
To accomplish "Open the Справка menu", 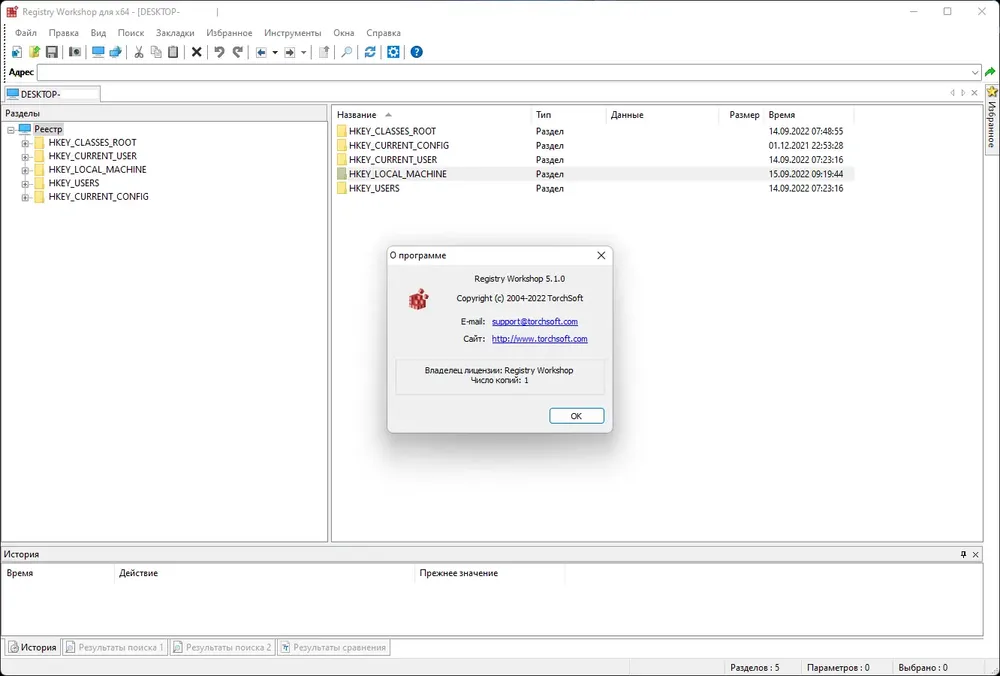I will (383, 33).
